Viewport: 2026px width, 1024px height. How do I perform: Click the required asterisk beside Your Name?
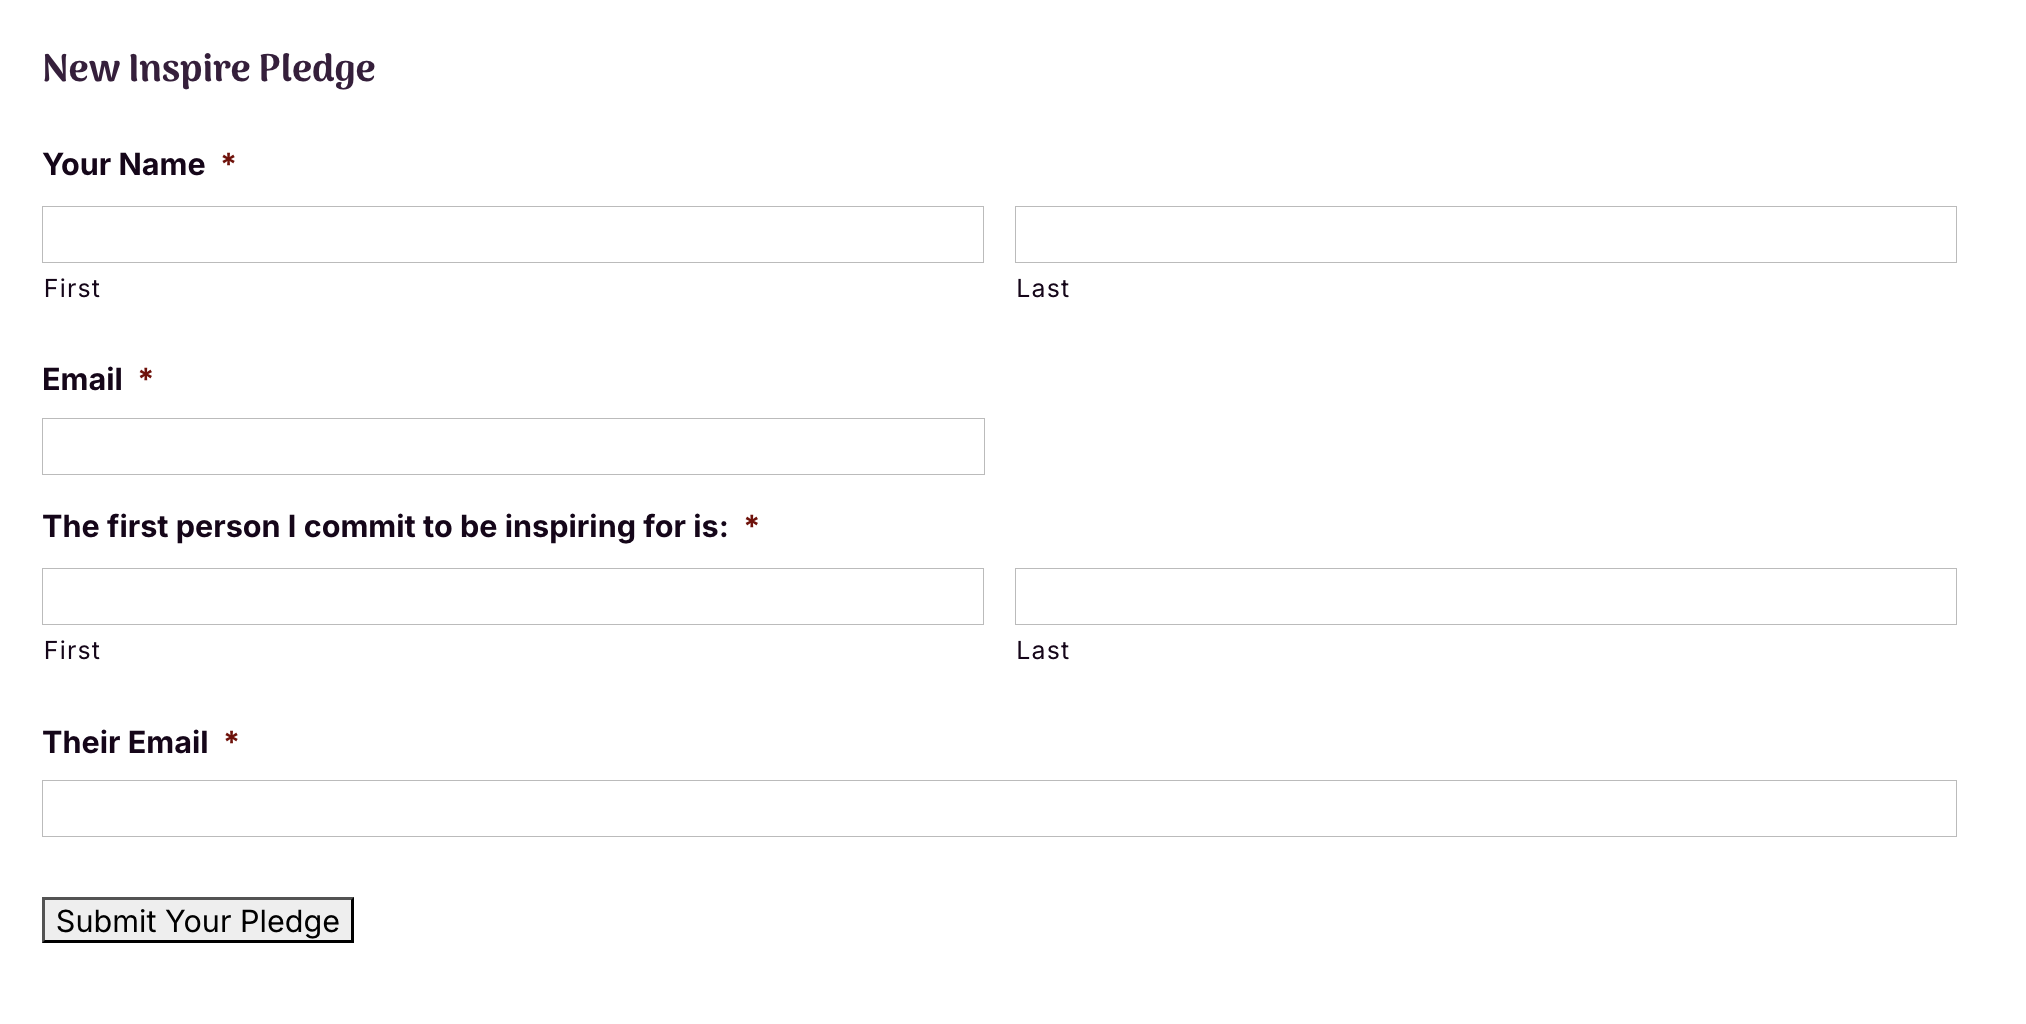(228, 161)
